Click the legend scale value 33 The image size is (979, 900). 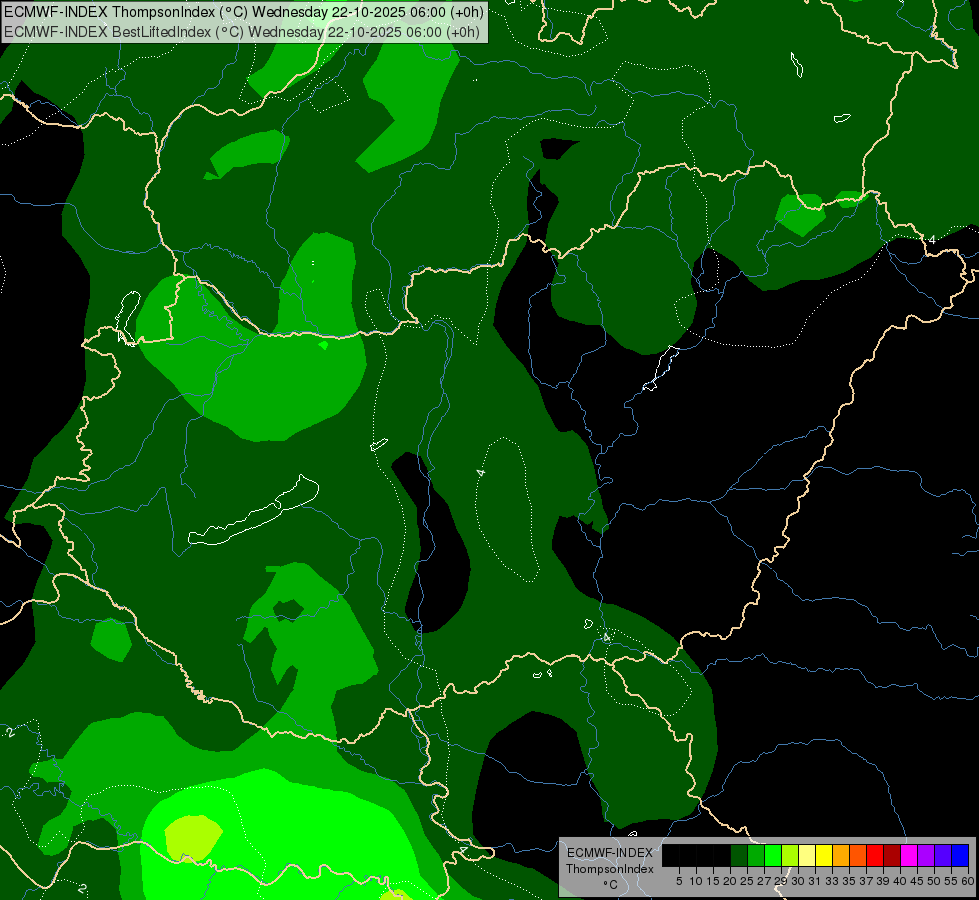pyautogui.click(x=832, y=881)
